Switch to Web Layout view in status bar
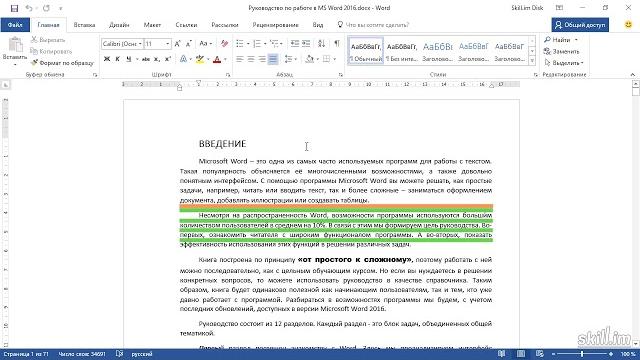This screenshot has width=640, height=360. pos(540,354)
